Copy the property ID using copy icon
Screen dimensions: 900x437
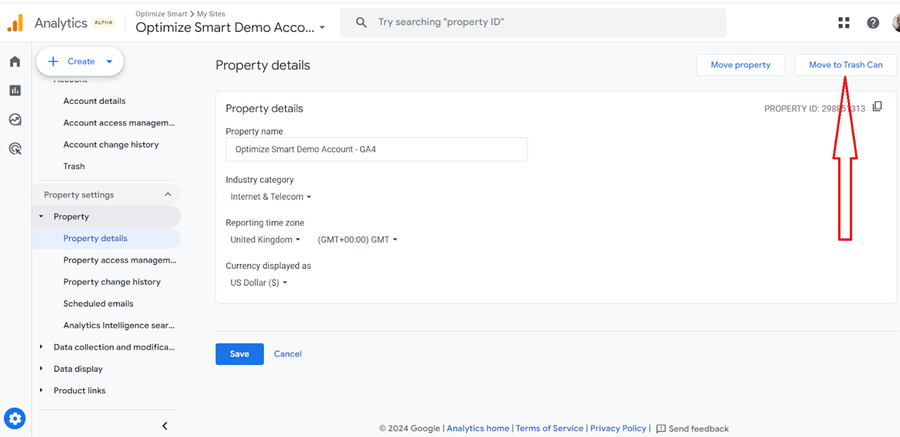click(x=877, y=107)
